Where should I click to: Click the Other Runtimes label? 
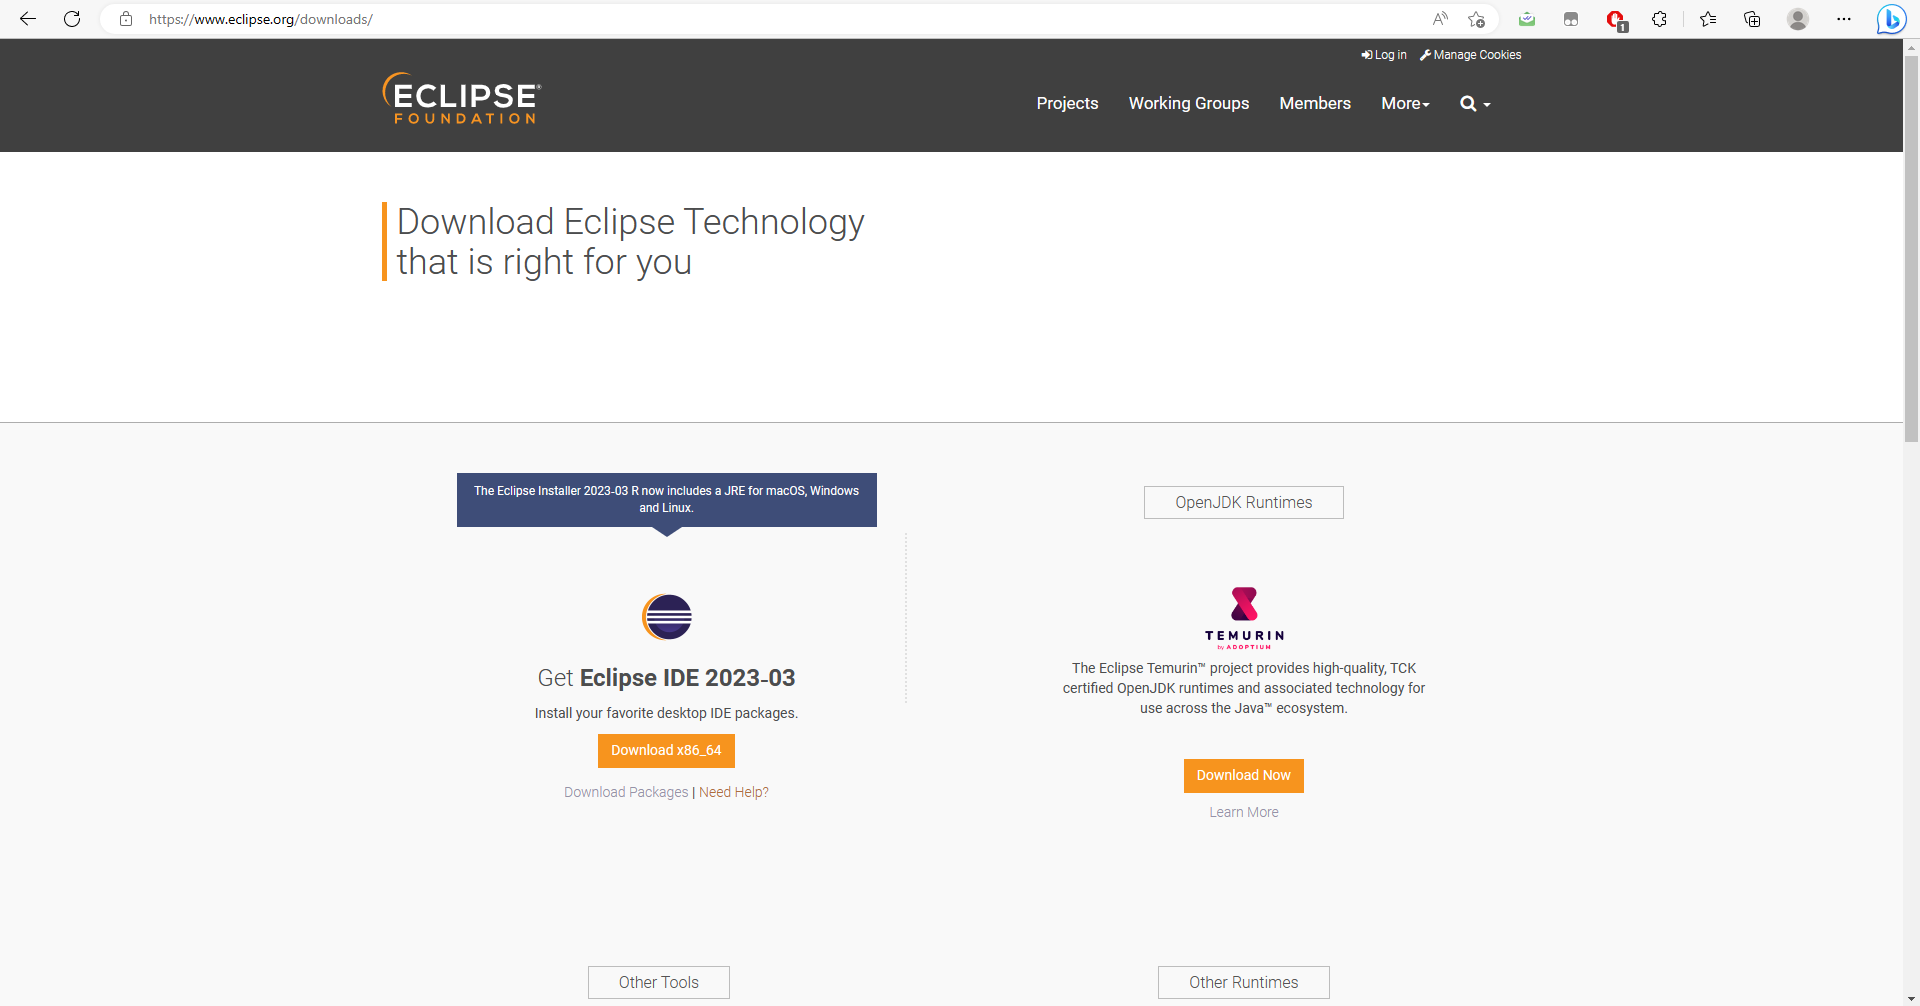1244,983
